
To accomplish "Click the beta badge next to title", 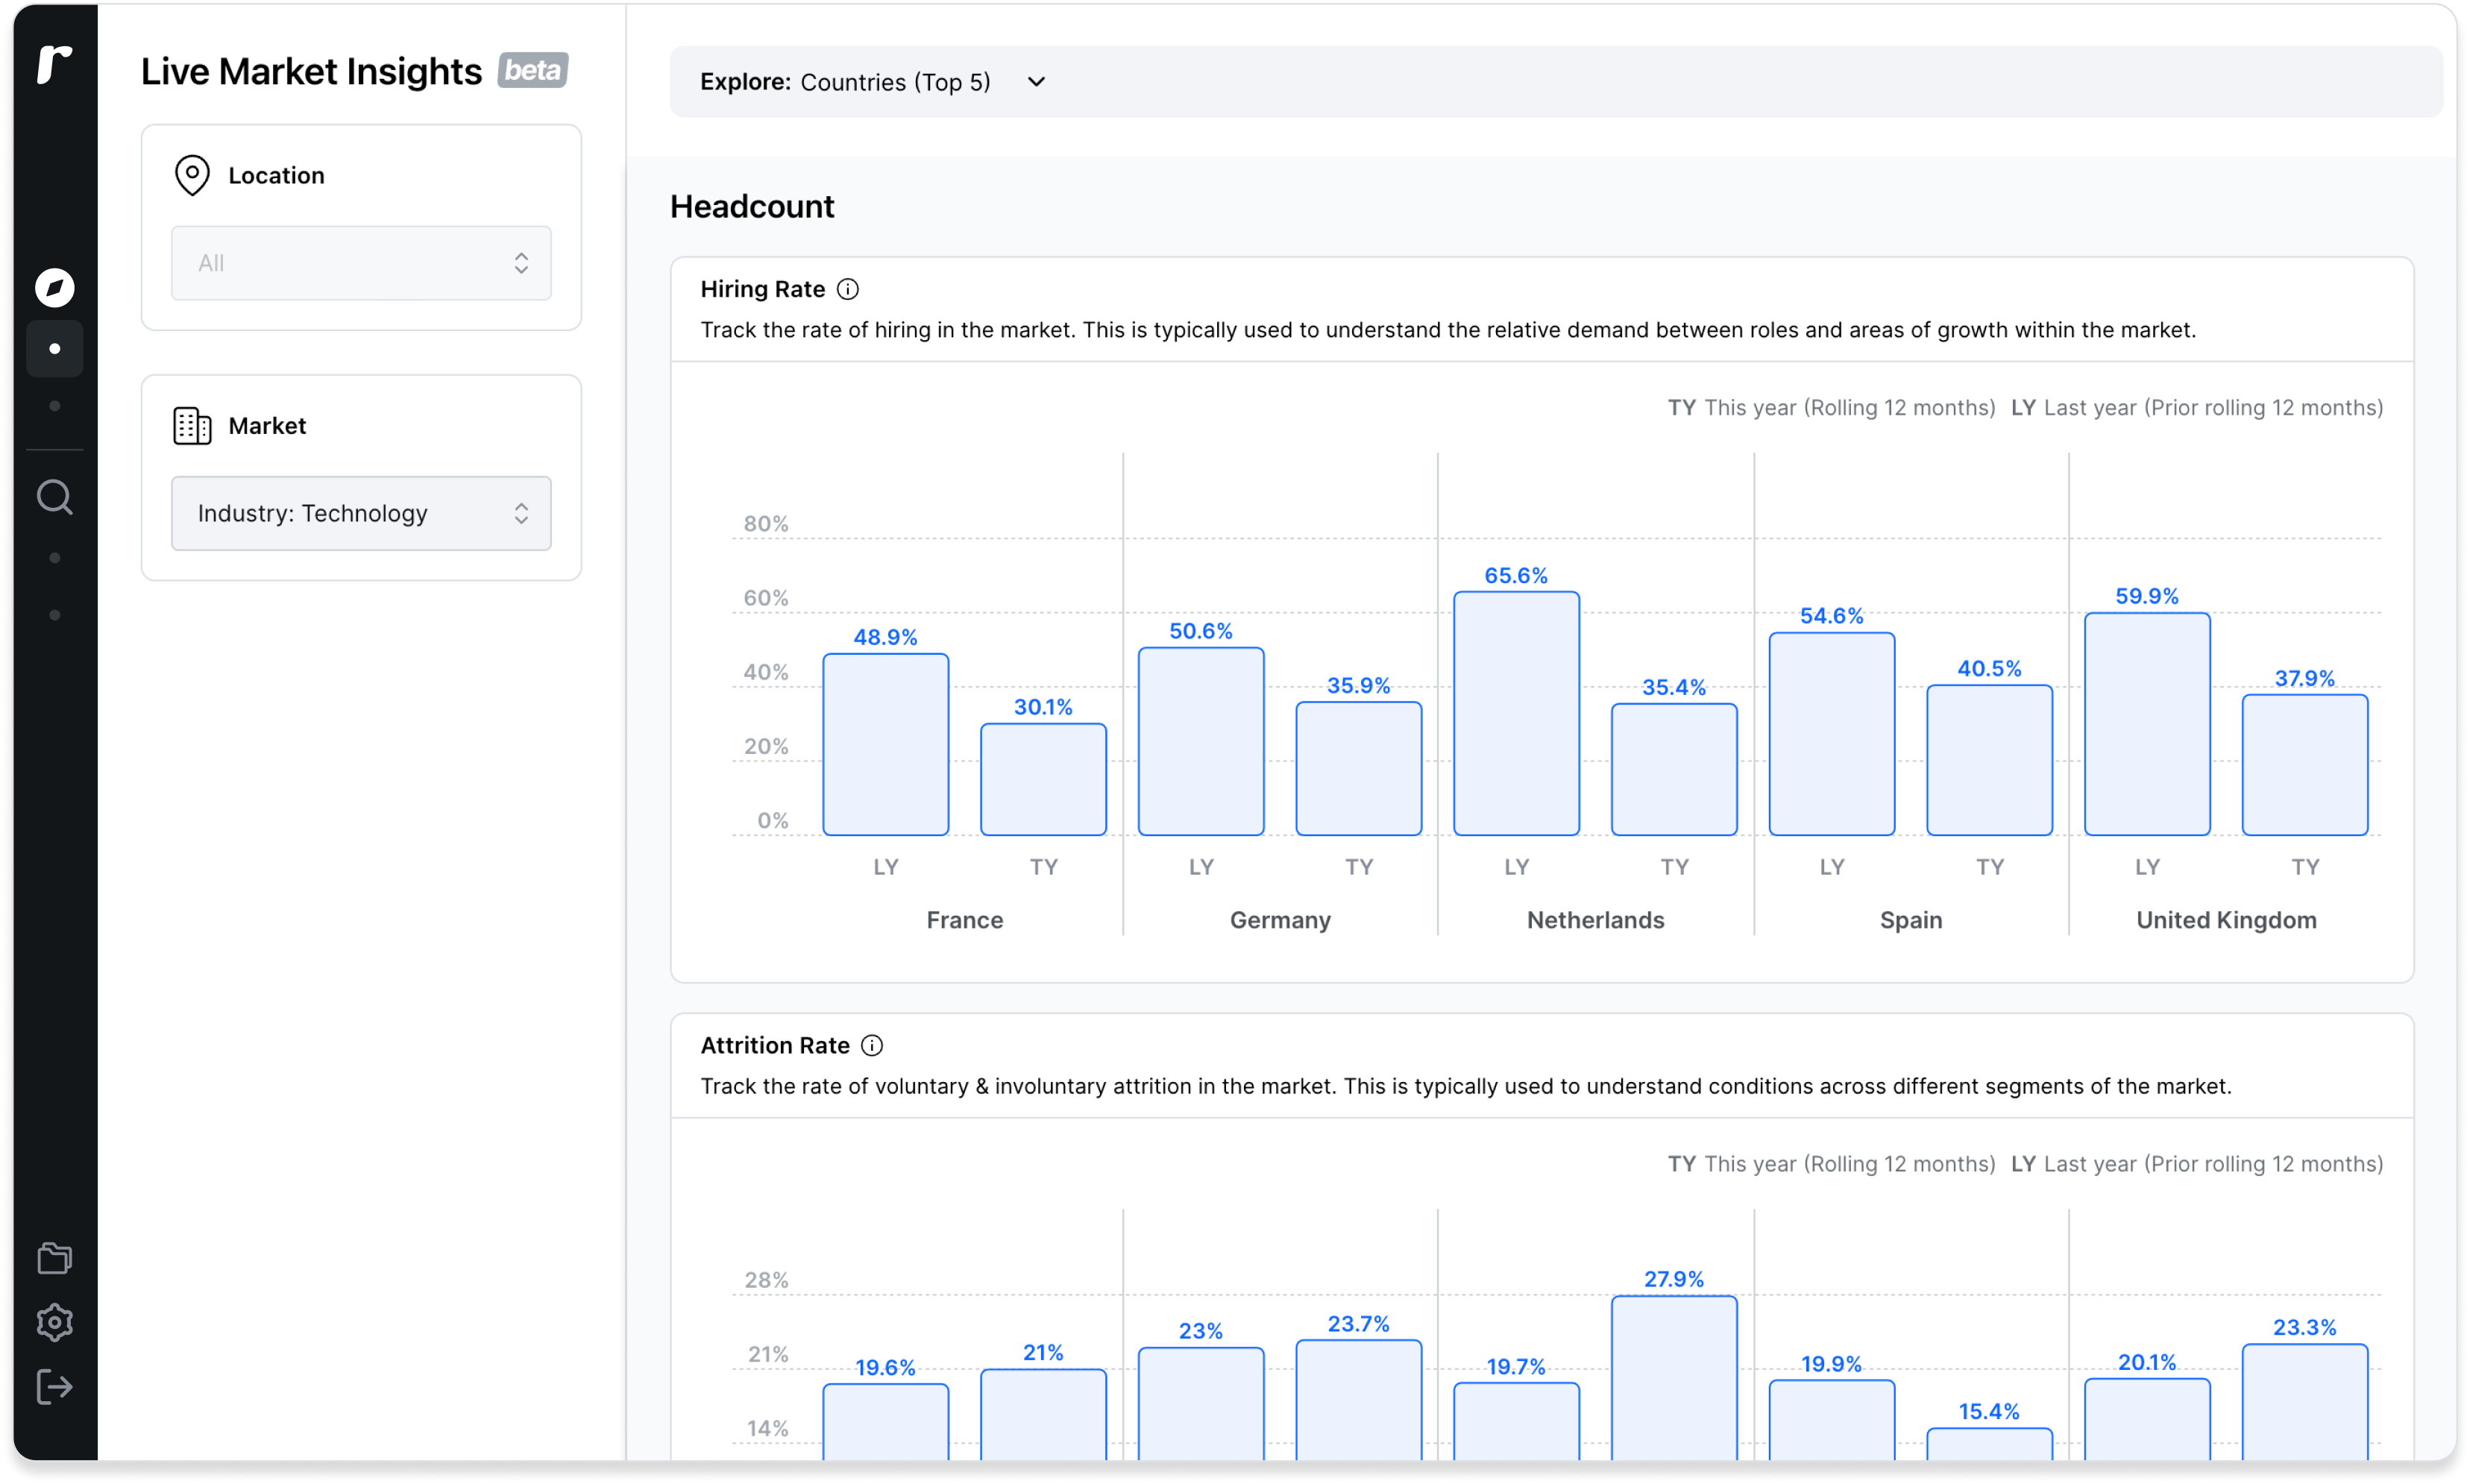I will (x=533, y=70).
